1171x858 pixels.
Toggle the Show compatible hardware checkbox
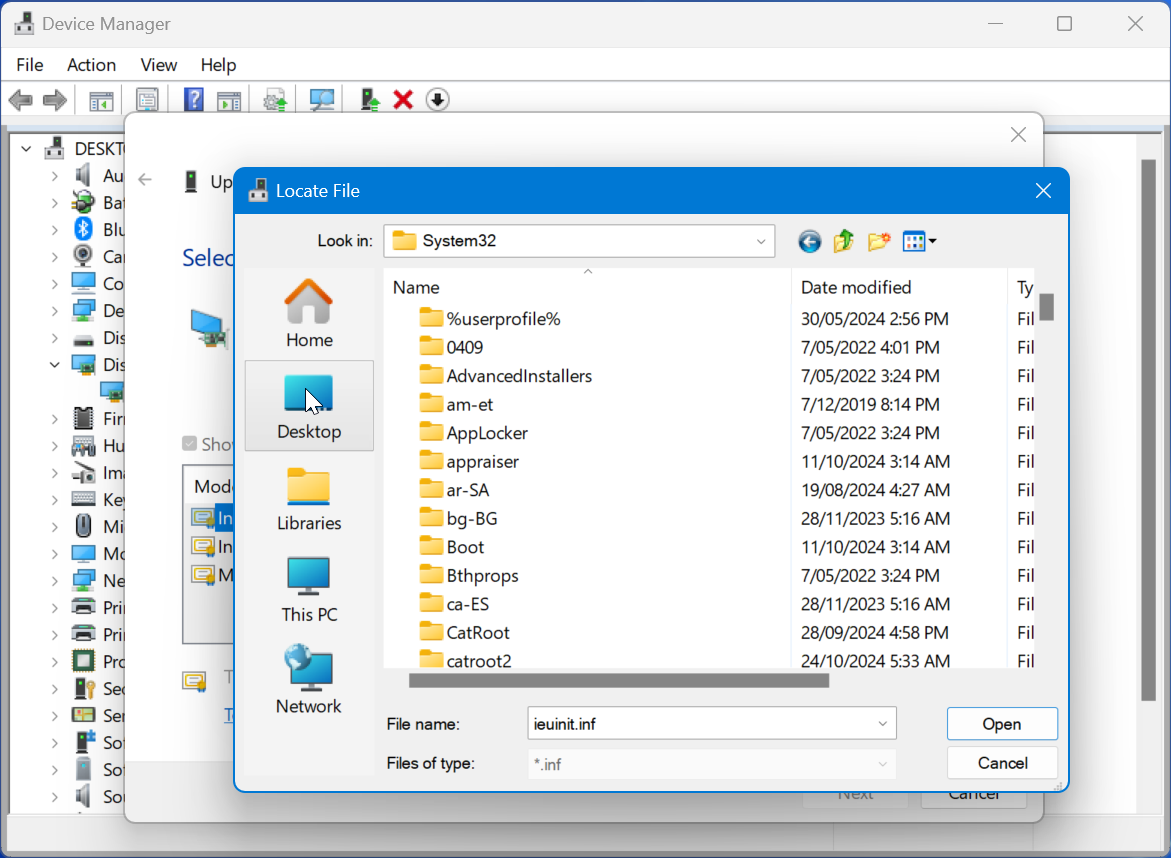coord(190,444)
